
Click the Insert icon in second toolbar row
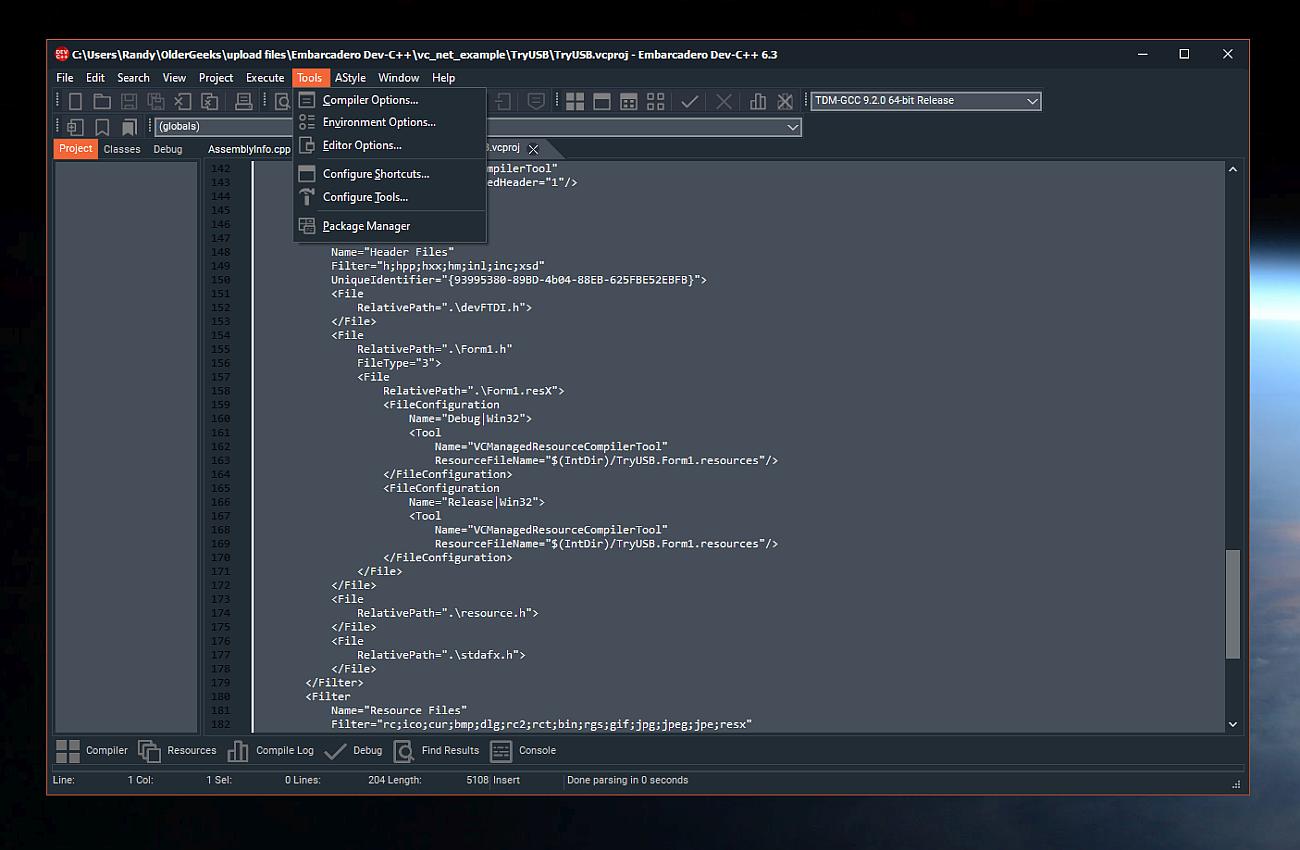(75, 127)
